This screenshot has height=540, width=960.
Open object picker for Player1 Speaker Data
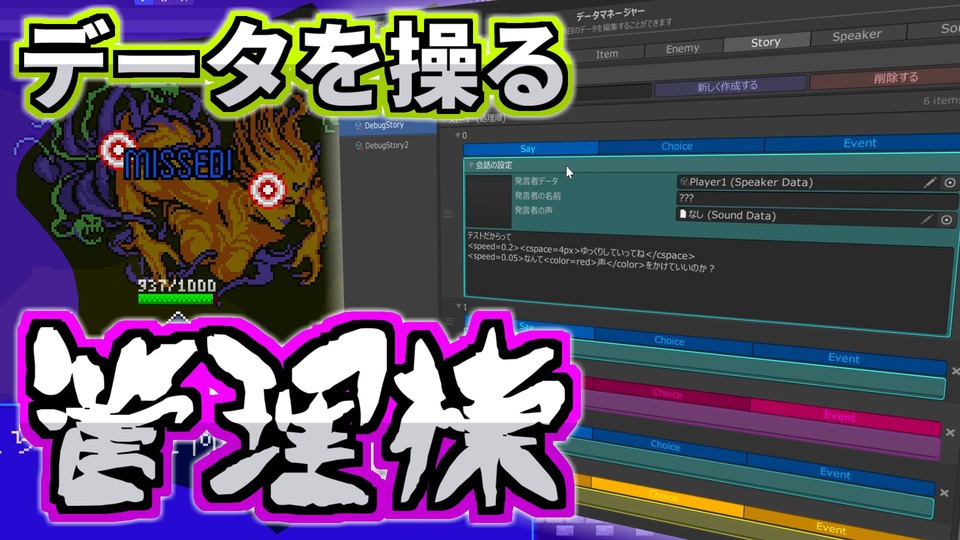pos(950,182)
